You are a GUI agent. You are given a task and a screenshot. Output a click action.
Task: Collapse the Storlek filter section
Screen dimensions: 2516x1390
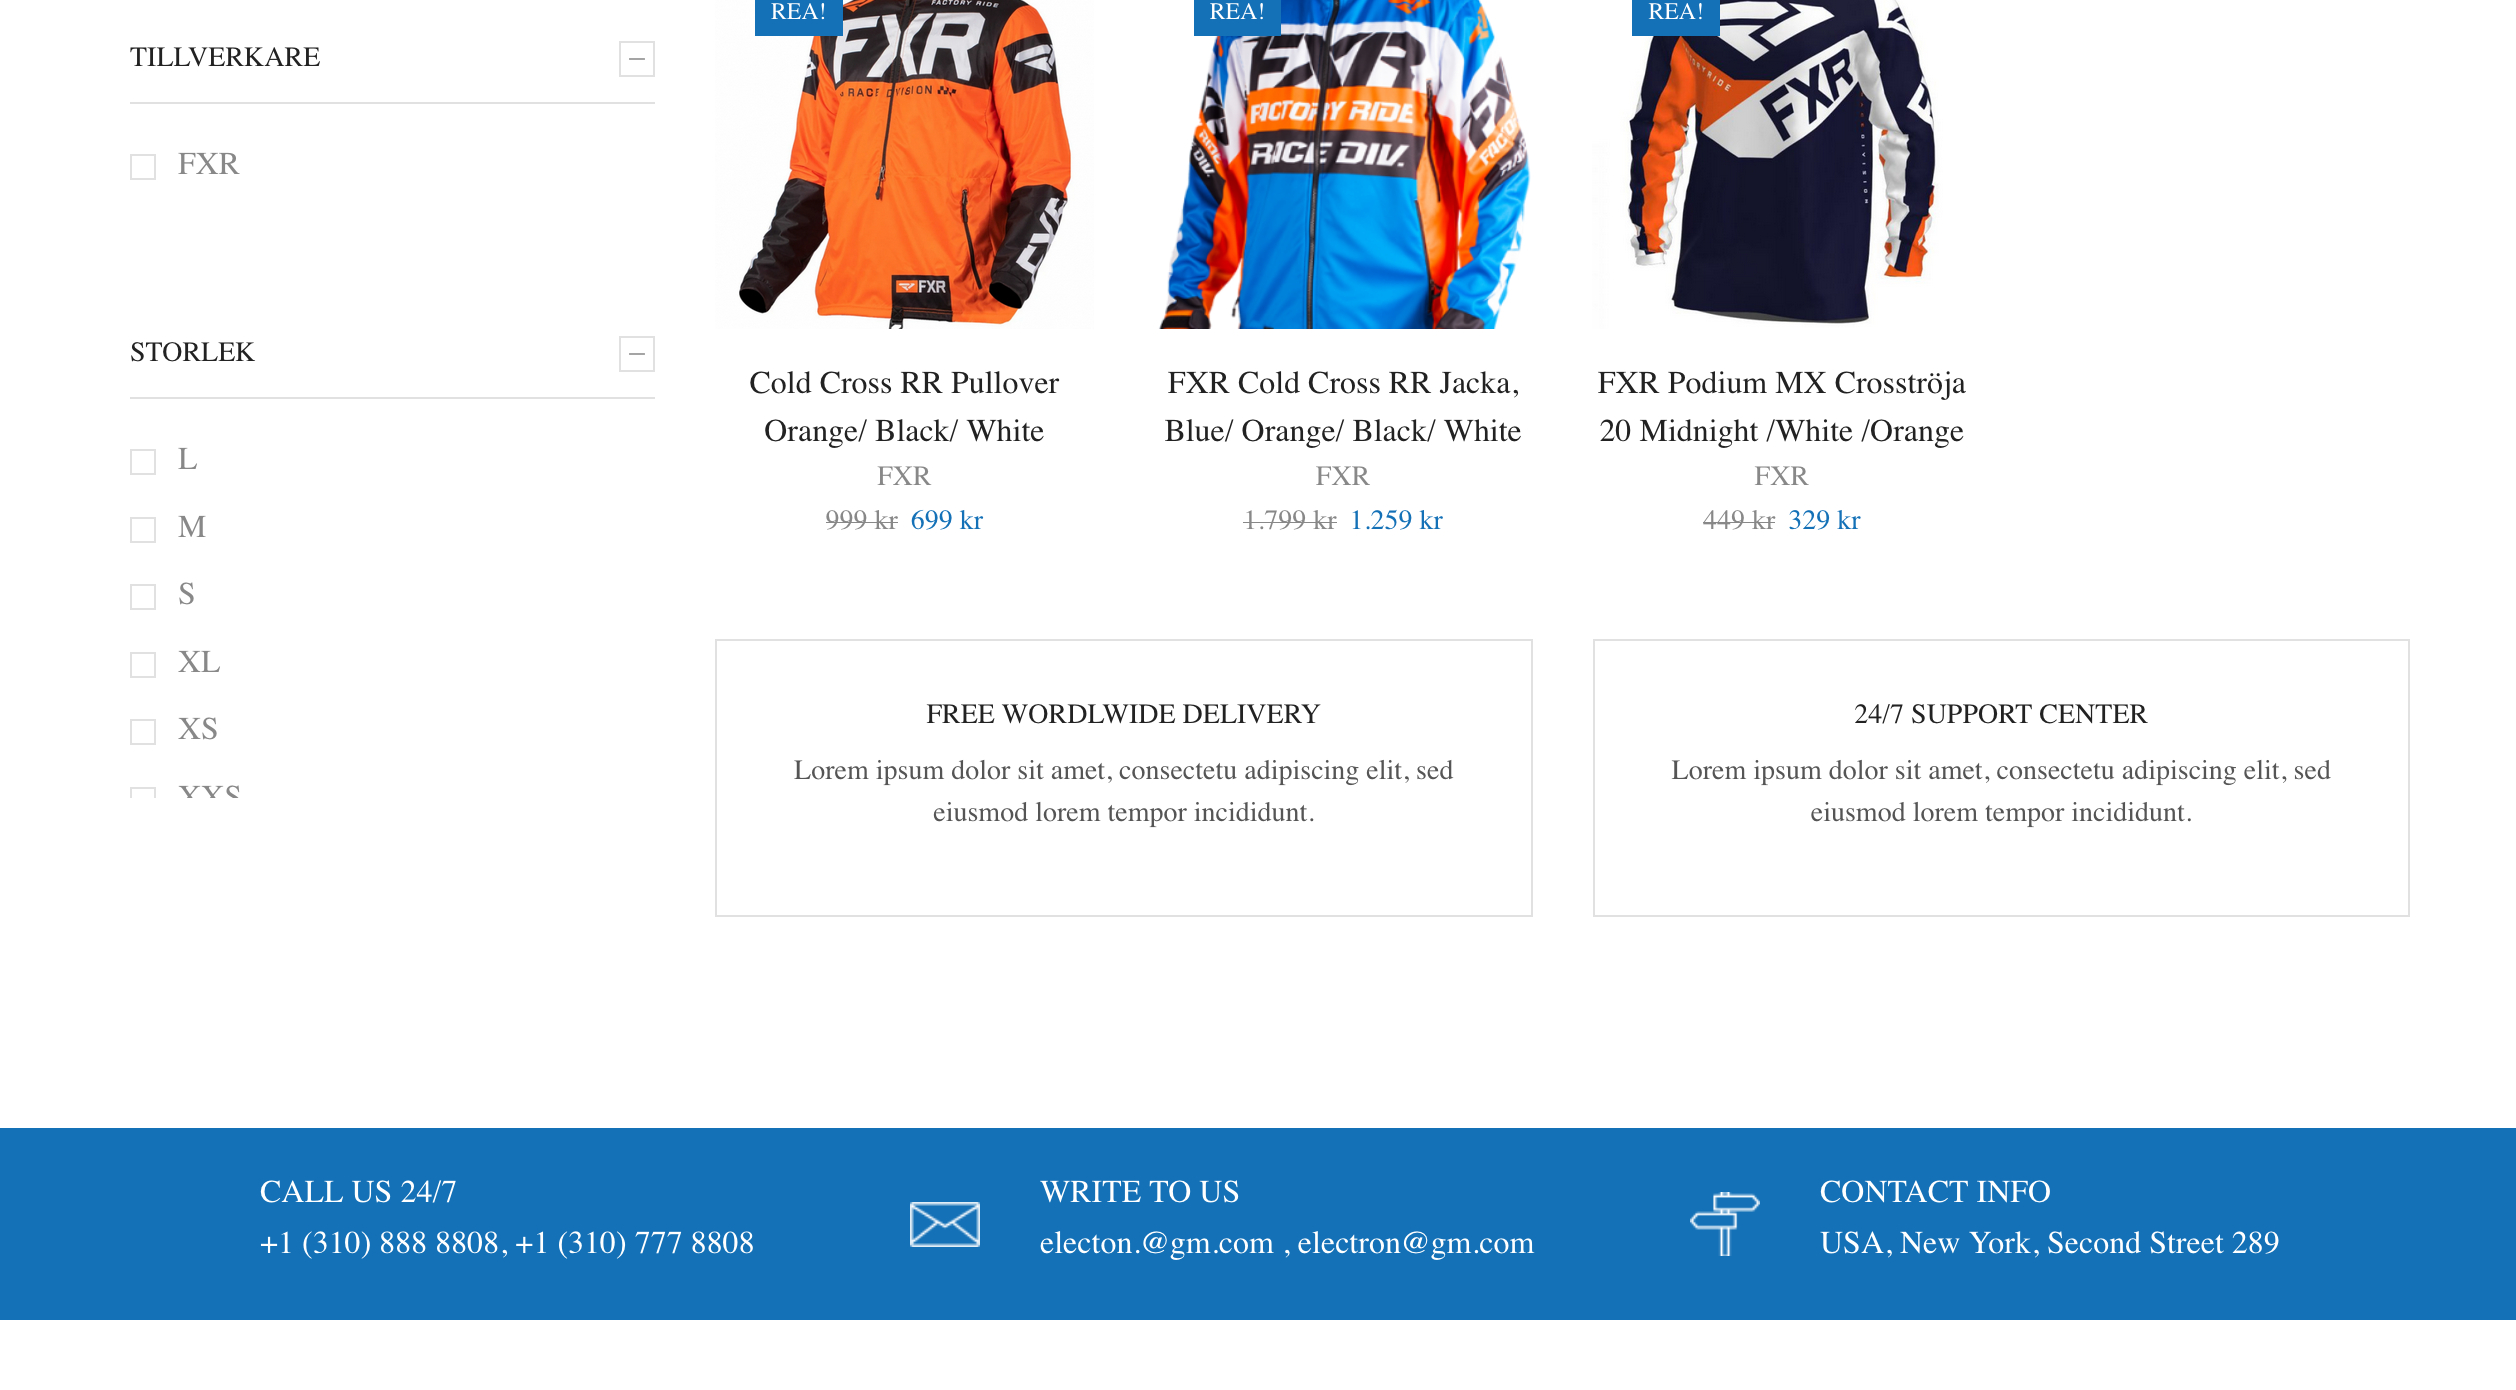636,354
